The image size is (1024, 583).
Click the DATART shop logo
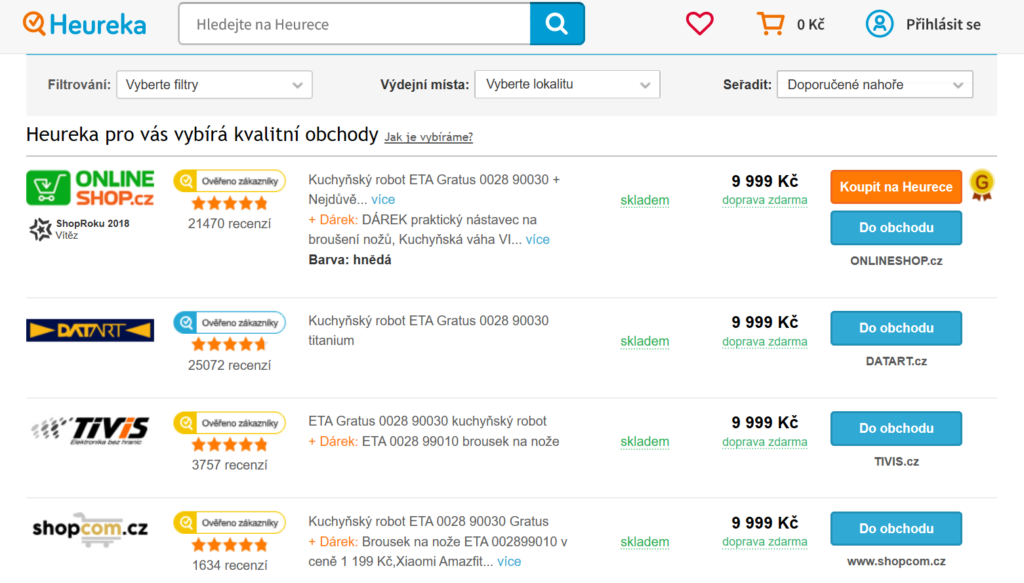coord(90,330)
